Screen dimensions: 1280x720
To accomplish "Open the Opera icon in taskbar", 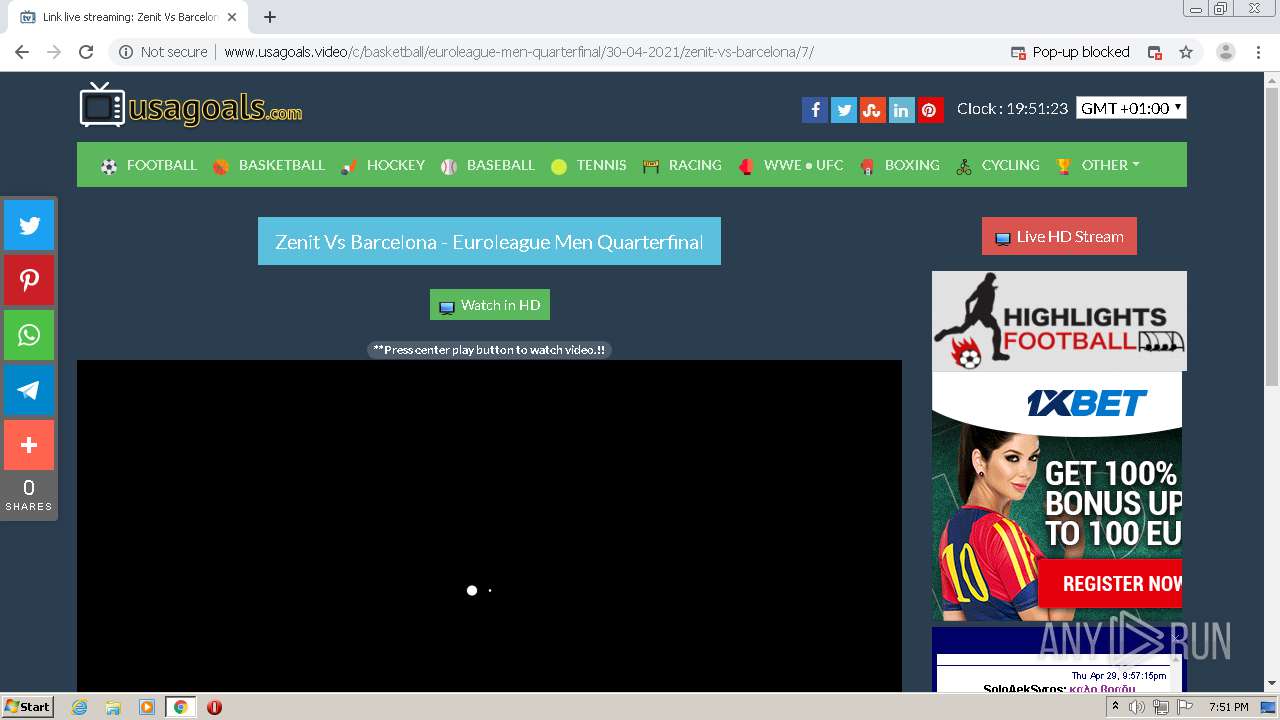I will point(214,707).
